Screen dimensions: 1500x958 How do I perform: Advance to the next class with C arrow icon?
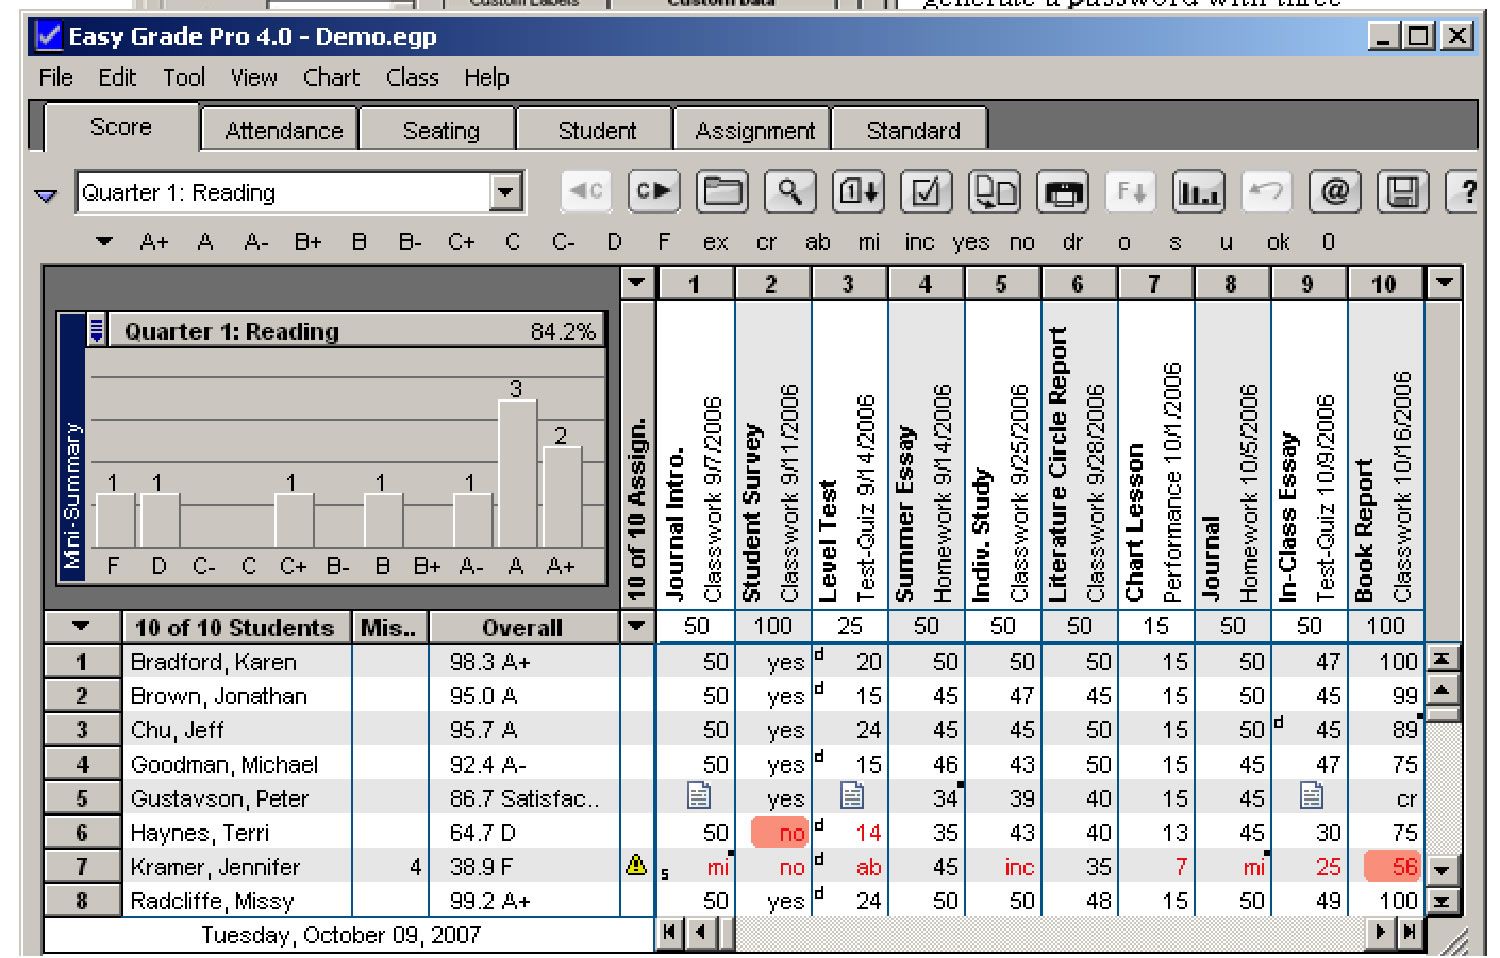[x=655, y=193]
